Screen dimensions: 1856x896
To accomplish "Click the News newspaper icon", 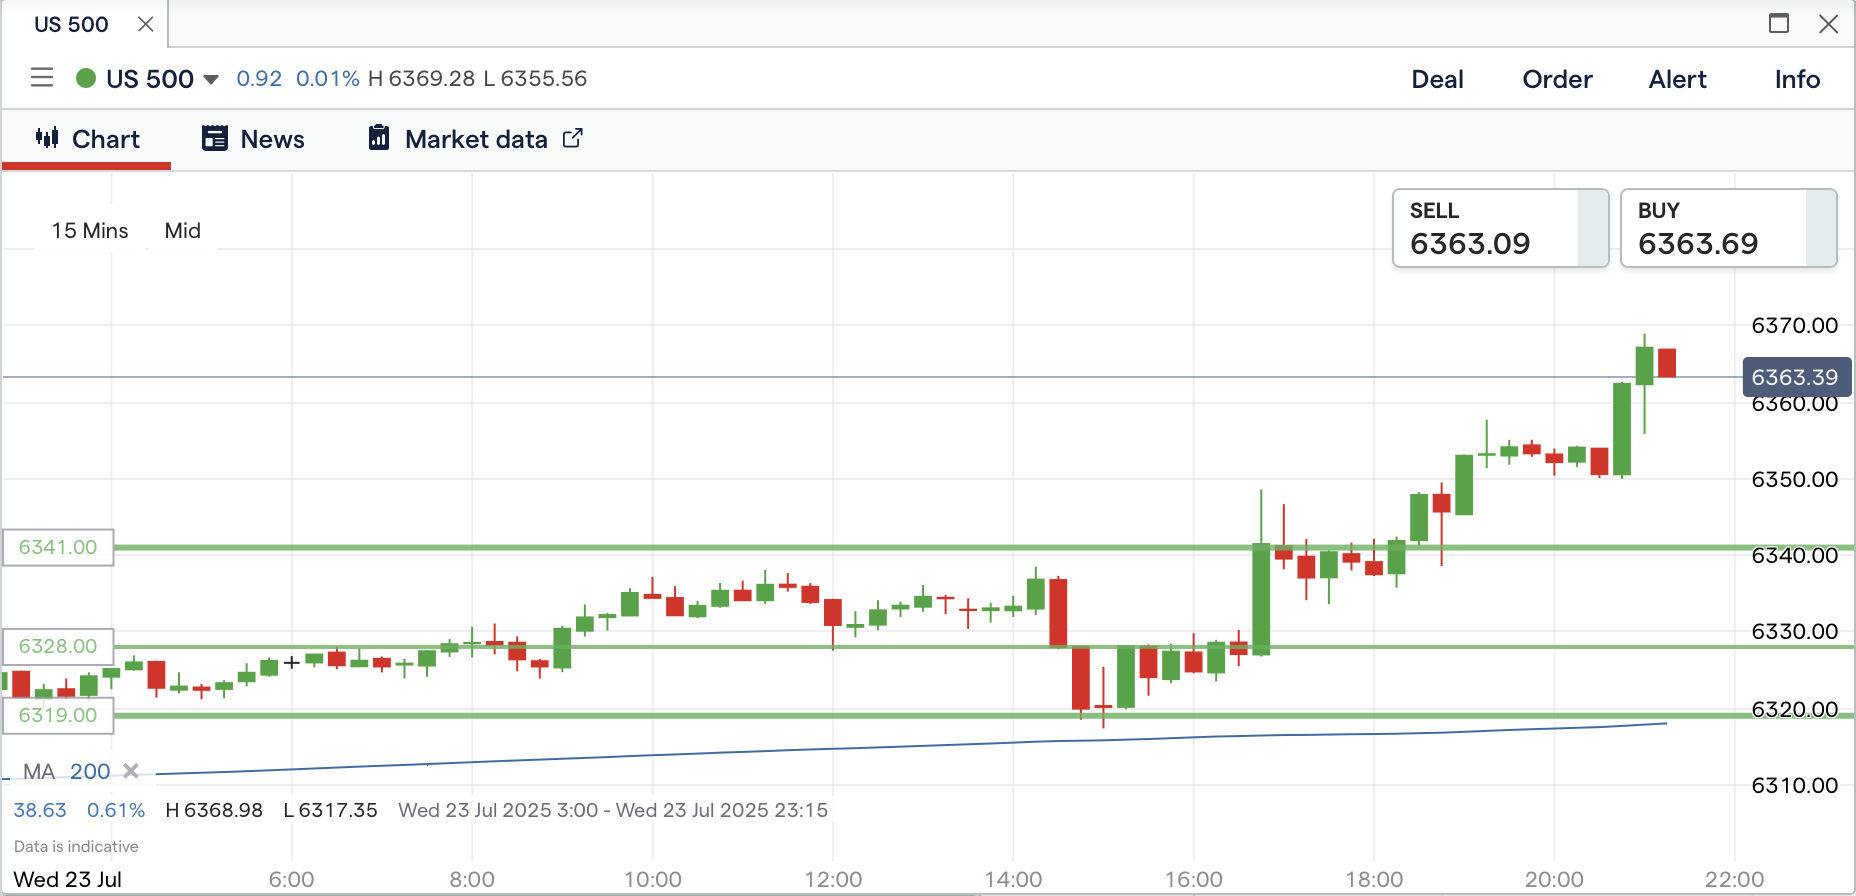I will (215, 138).
